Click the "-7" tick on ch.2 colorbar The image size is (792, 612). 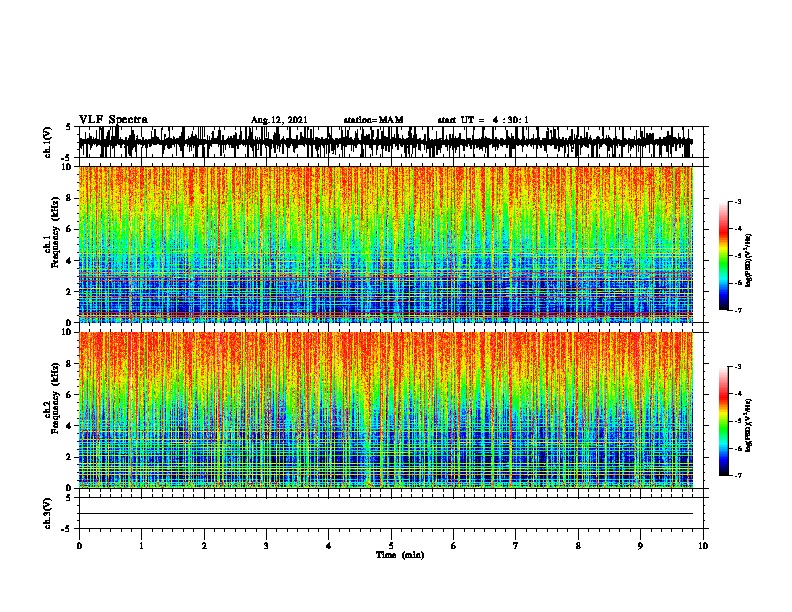[738, 475]
